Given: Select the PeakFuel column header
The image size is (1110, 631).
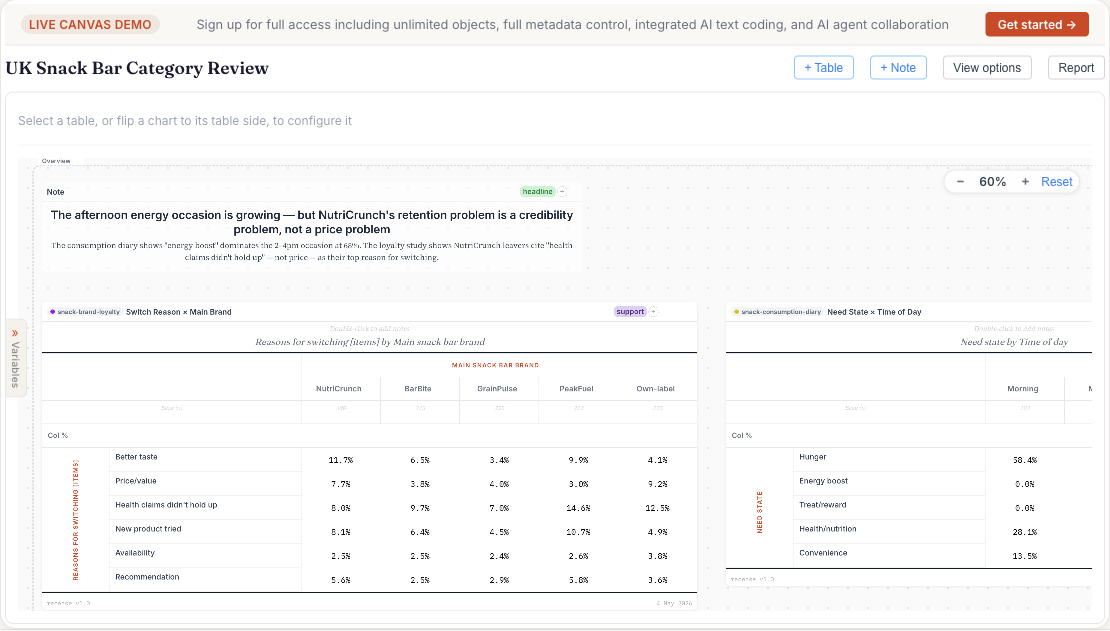Looking at the screenshot, I should pyautogui.click(x=576, y=389).
